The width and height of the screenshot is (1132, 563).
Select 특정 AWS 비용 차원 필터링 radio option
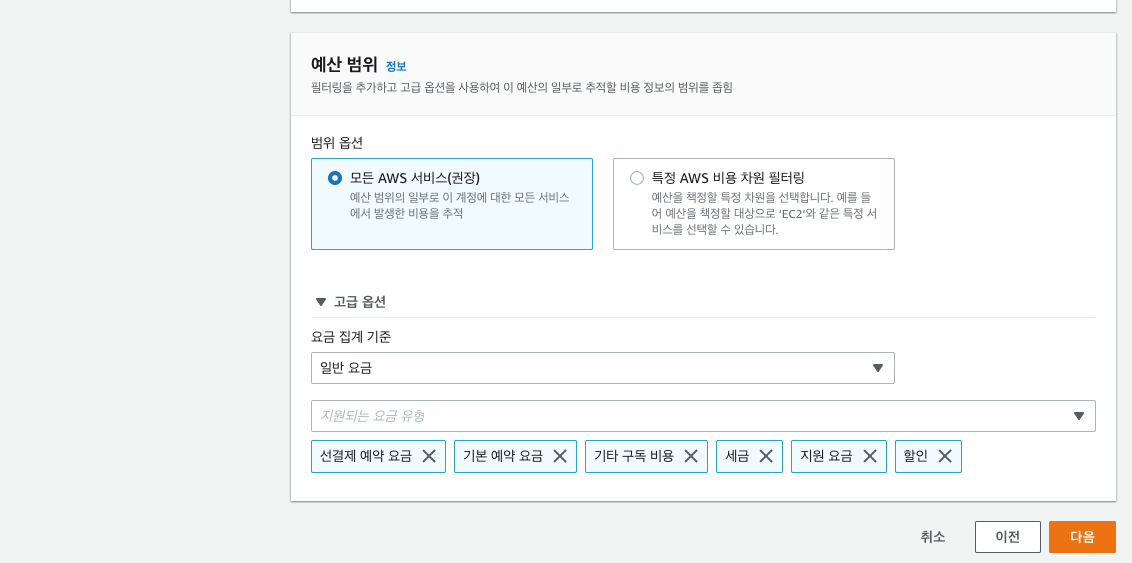click(637, 178)
